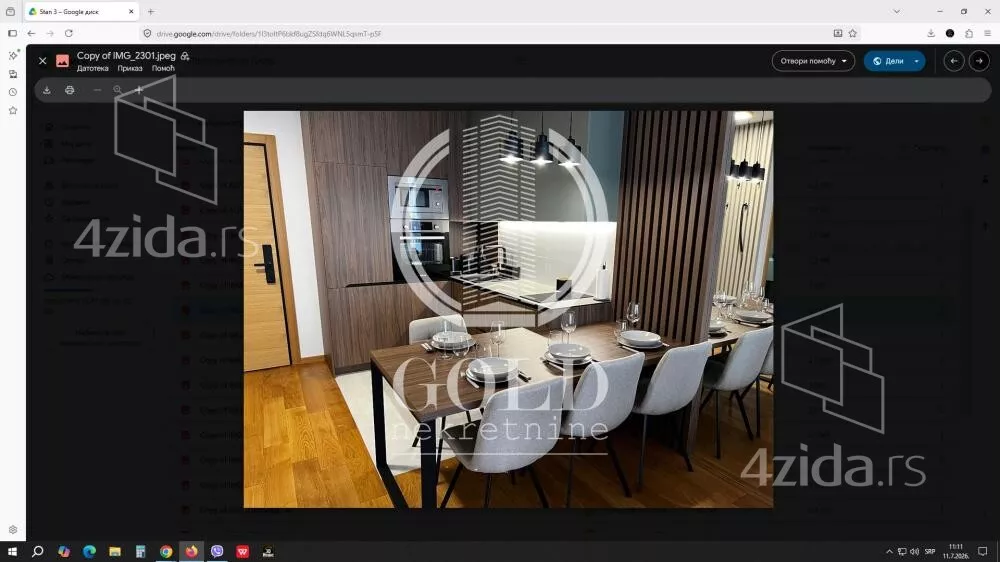Image resolution: width=1000 pixels, height=562 pixels.
Task: Click the browser address bar
Action: 485,33
